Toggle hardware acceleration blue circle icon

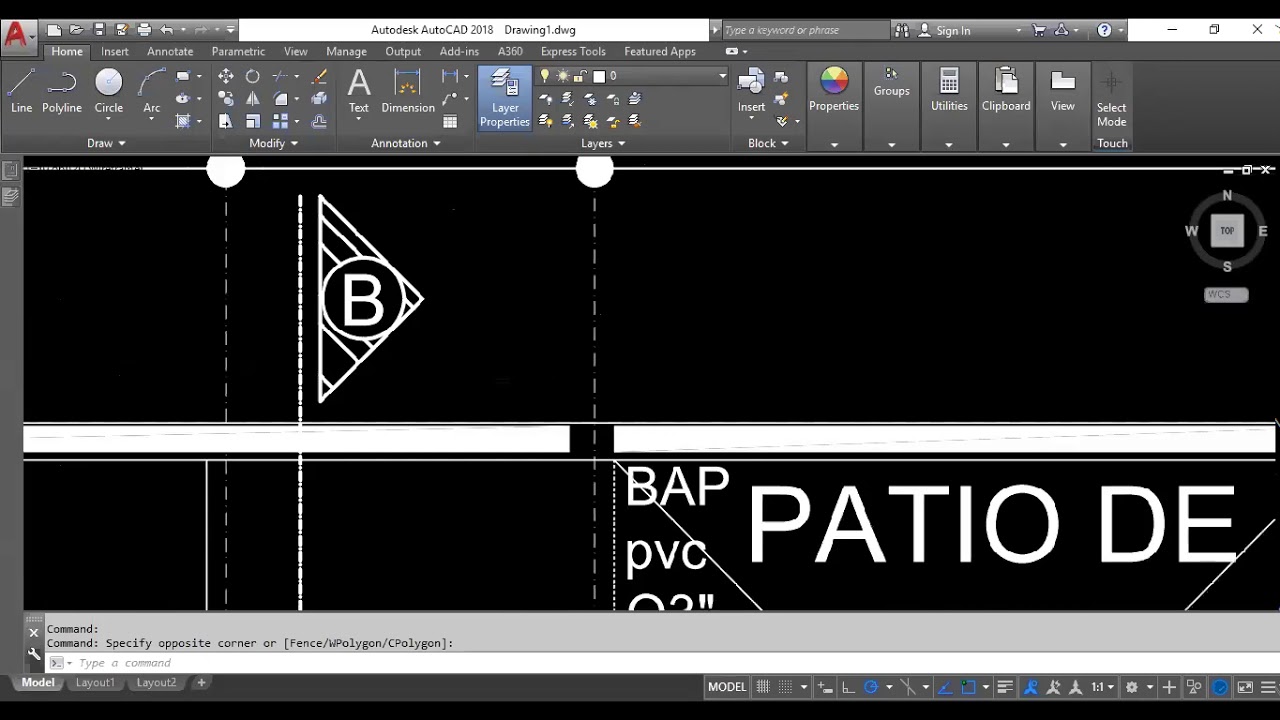(x=1220, y=687)
